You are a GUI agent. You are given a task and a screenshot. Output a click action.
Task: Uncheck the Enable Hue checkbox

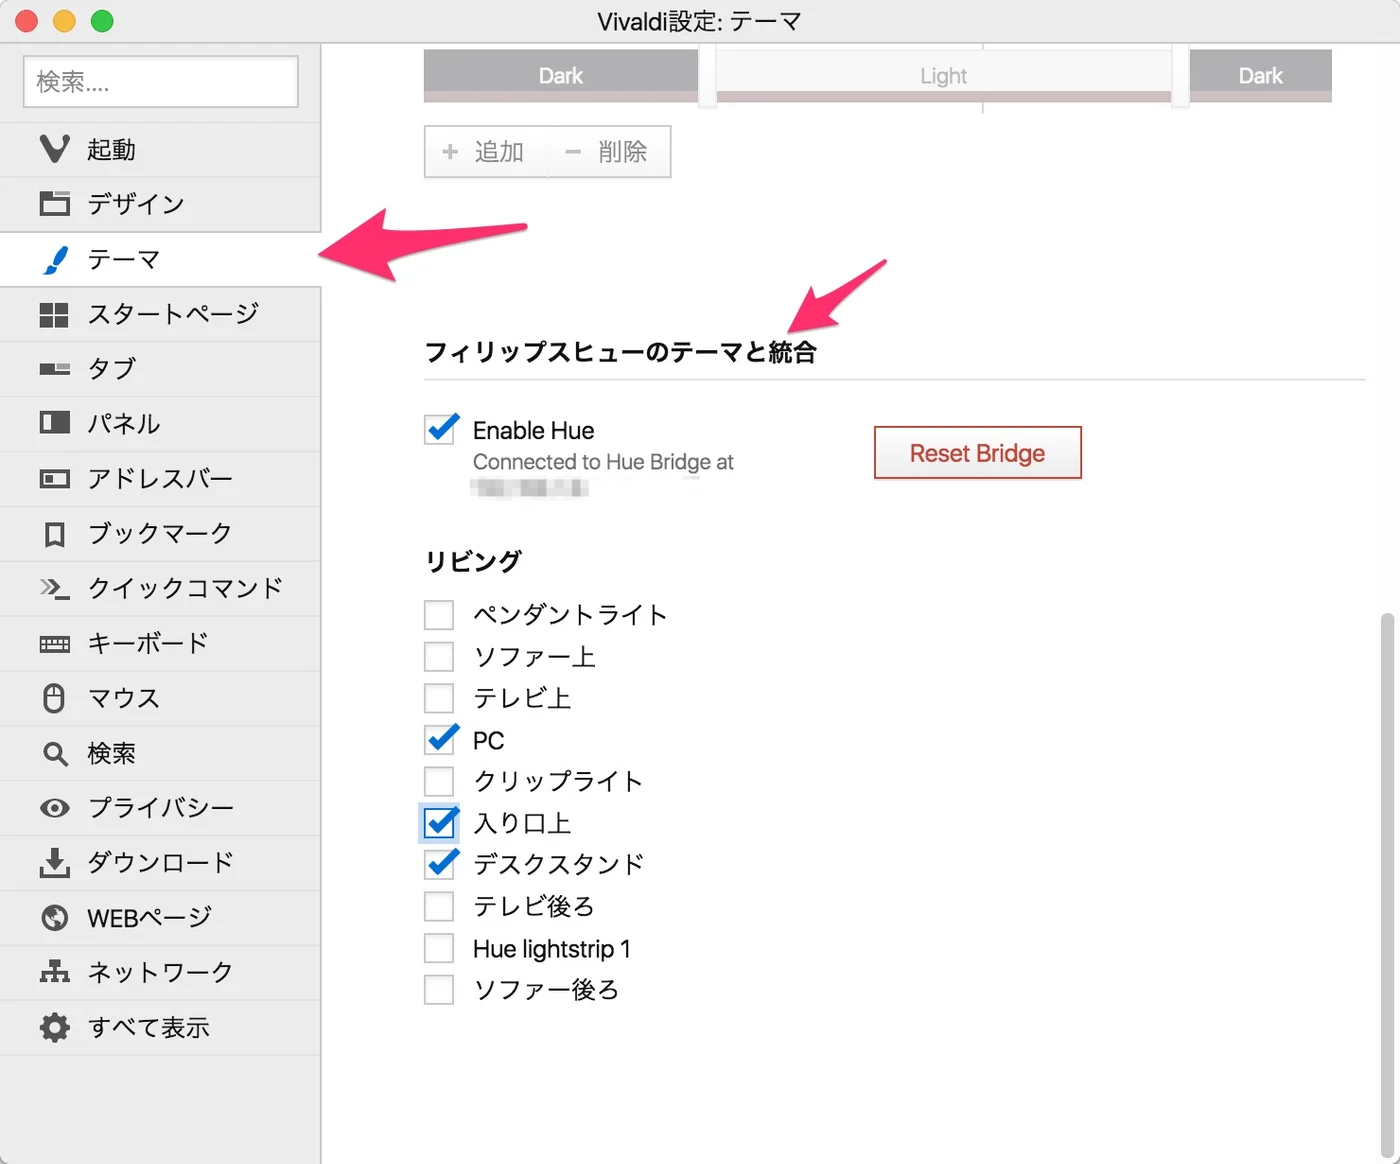440,430
